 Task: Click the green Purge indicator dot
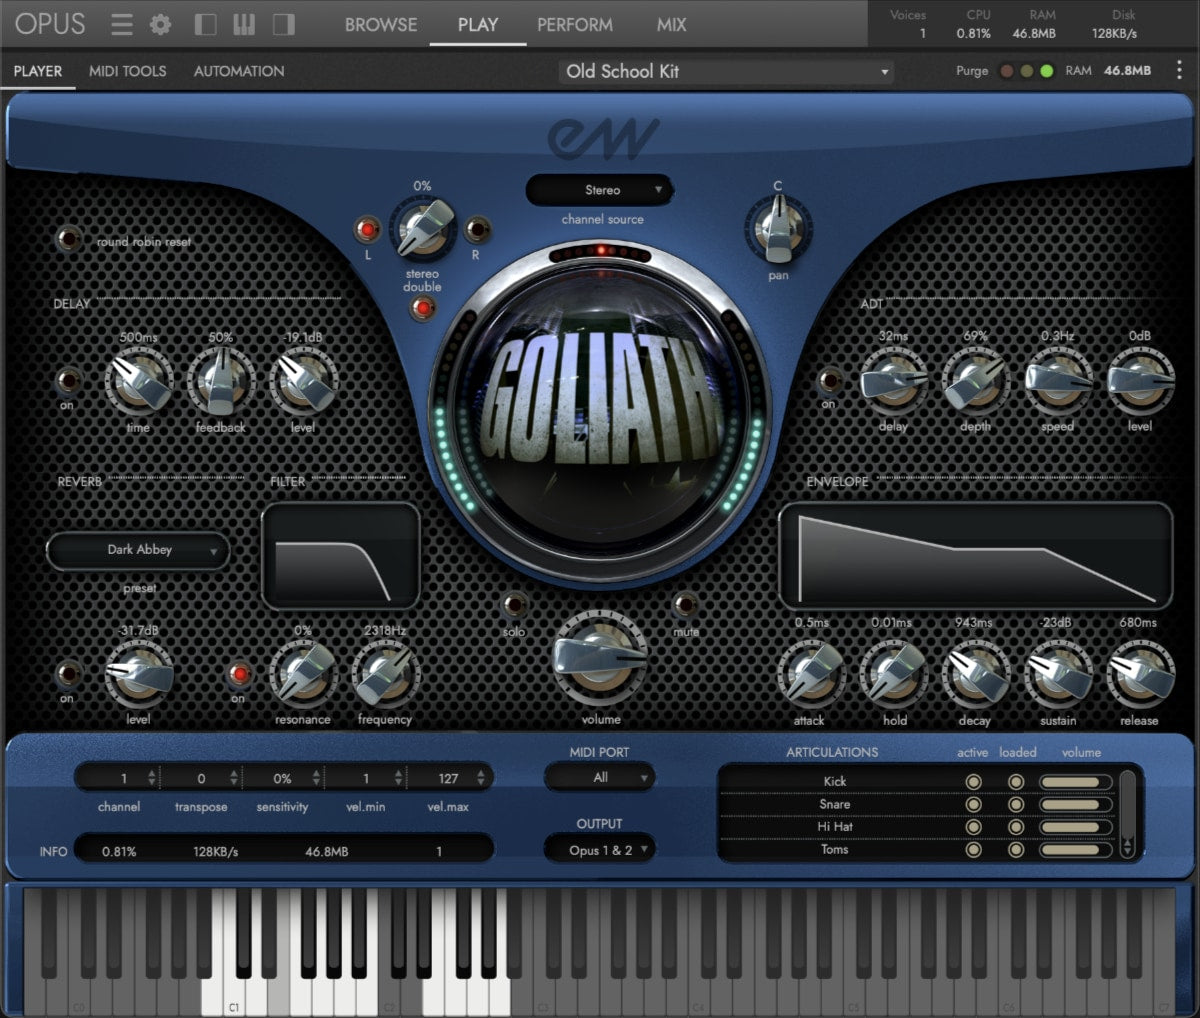pos(1046,71)
